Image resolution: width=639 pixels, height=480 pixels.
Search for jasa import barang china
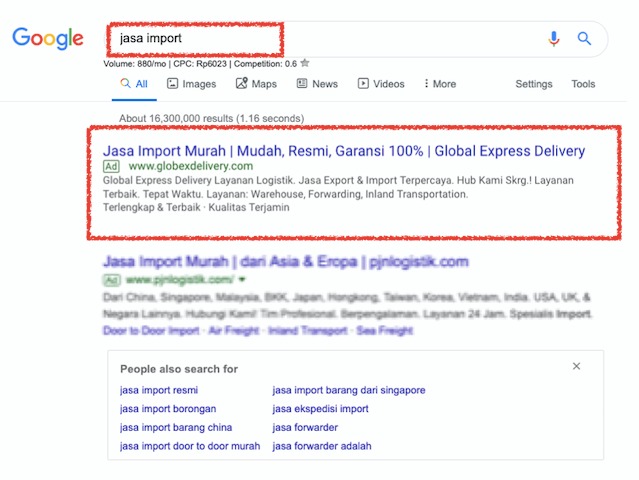click(176, 427)
